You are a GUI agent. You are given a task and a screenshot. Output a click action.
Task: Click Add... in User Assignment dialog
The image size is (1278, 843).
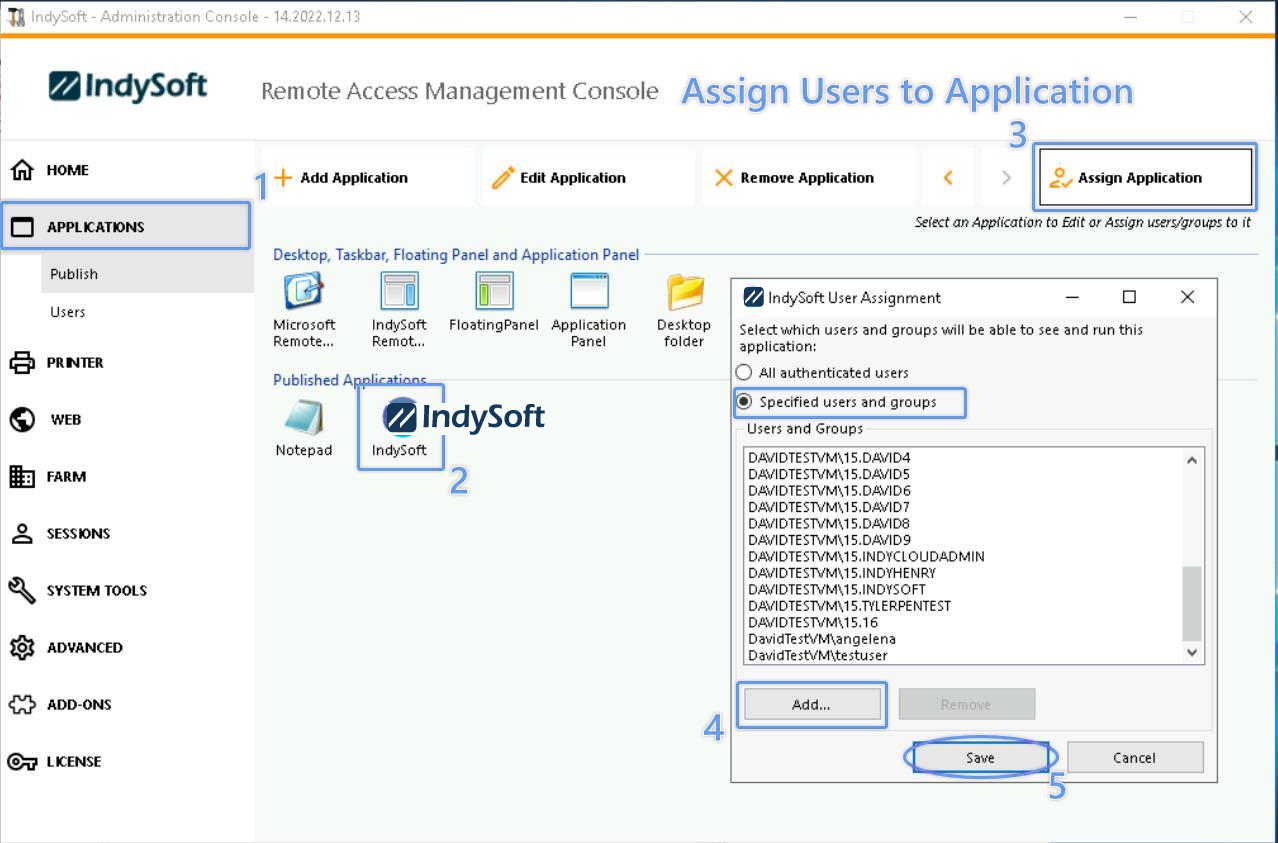tap(811, 704)
